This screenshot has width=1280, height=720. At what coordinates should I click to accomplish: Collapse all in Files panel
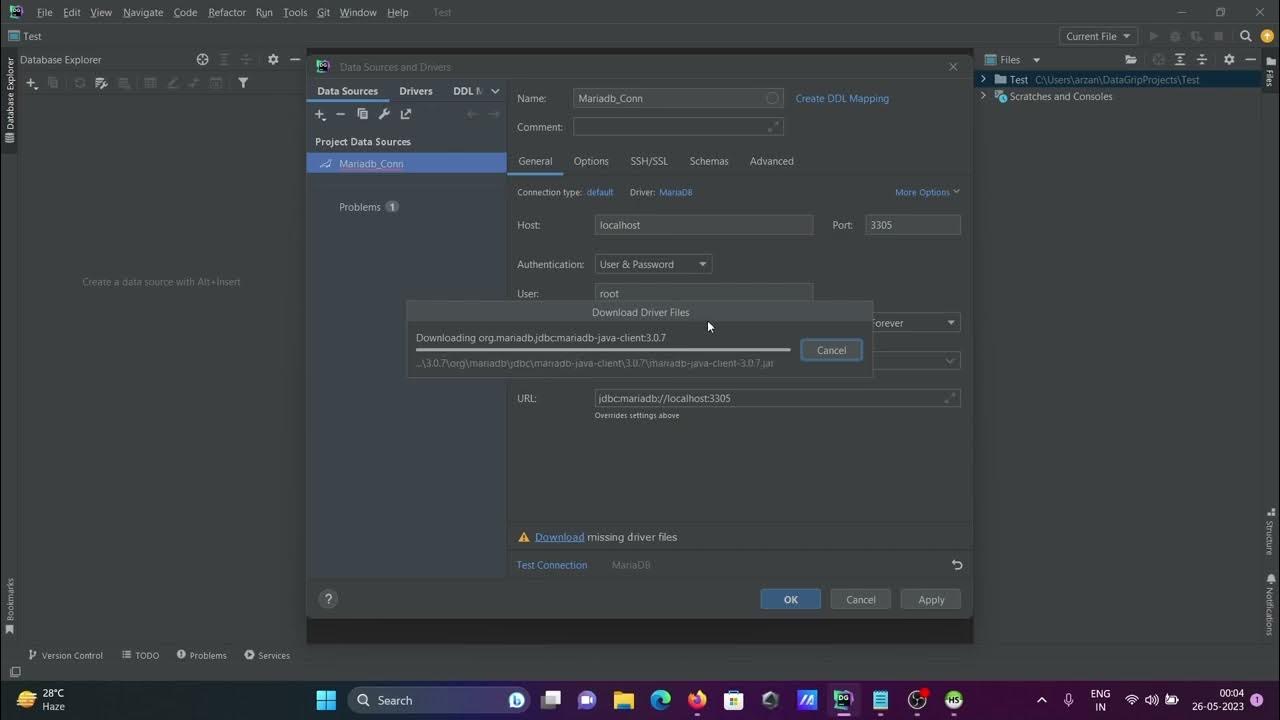pos(1203,60)
